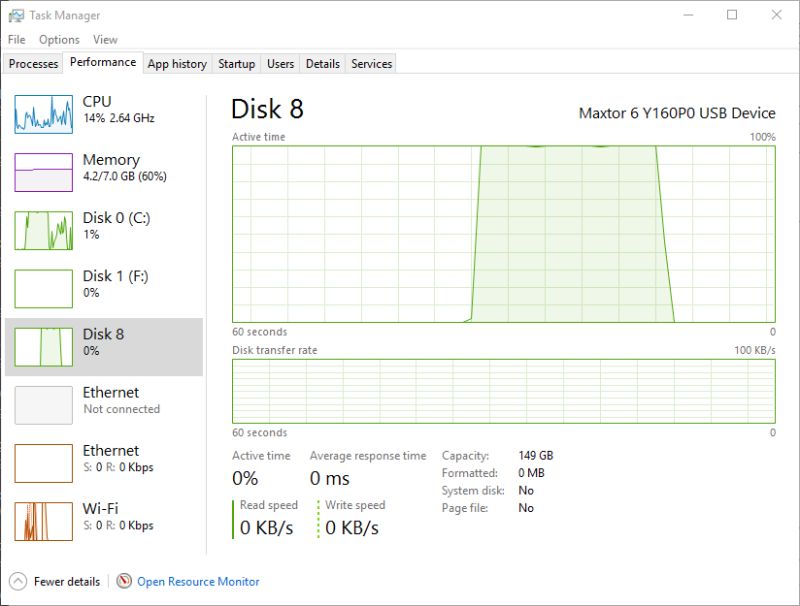Open the App history tab
Viewport: 800px width, 606px height.
tap(177, 63)
